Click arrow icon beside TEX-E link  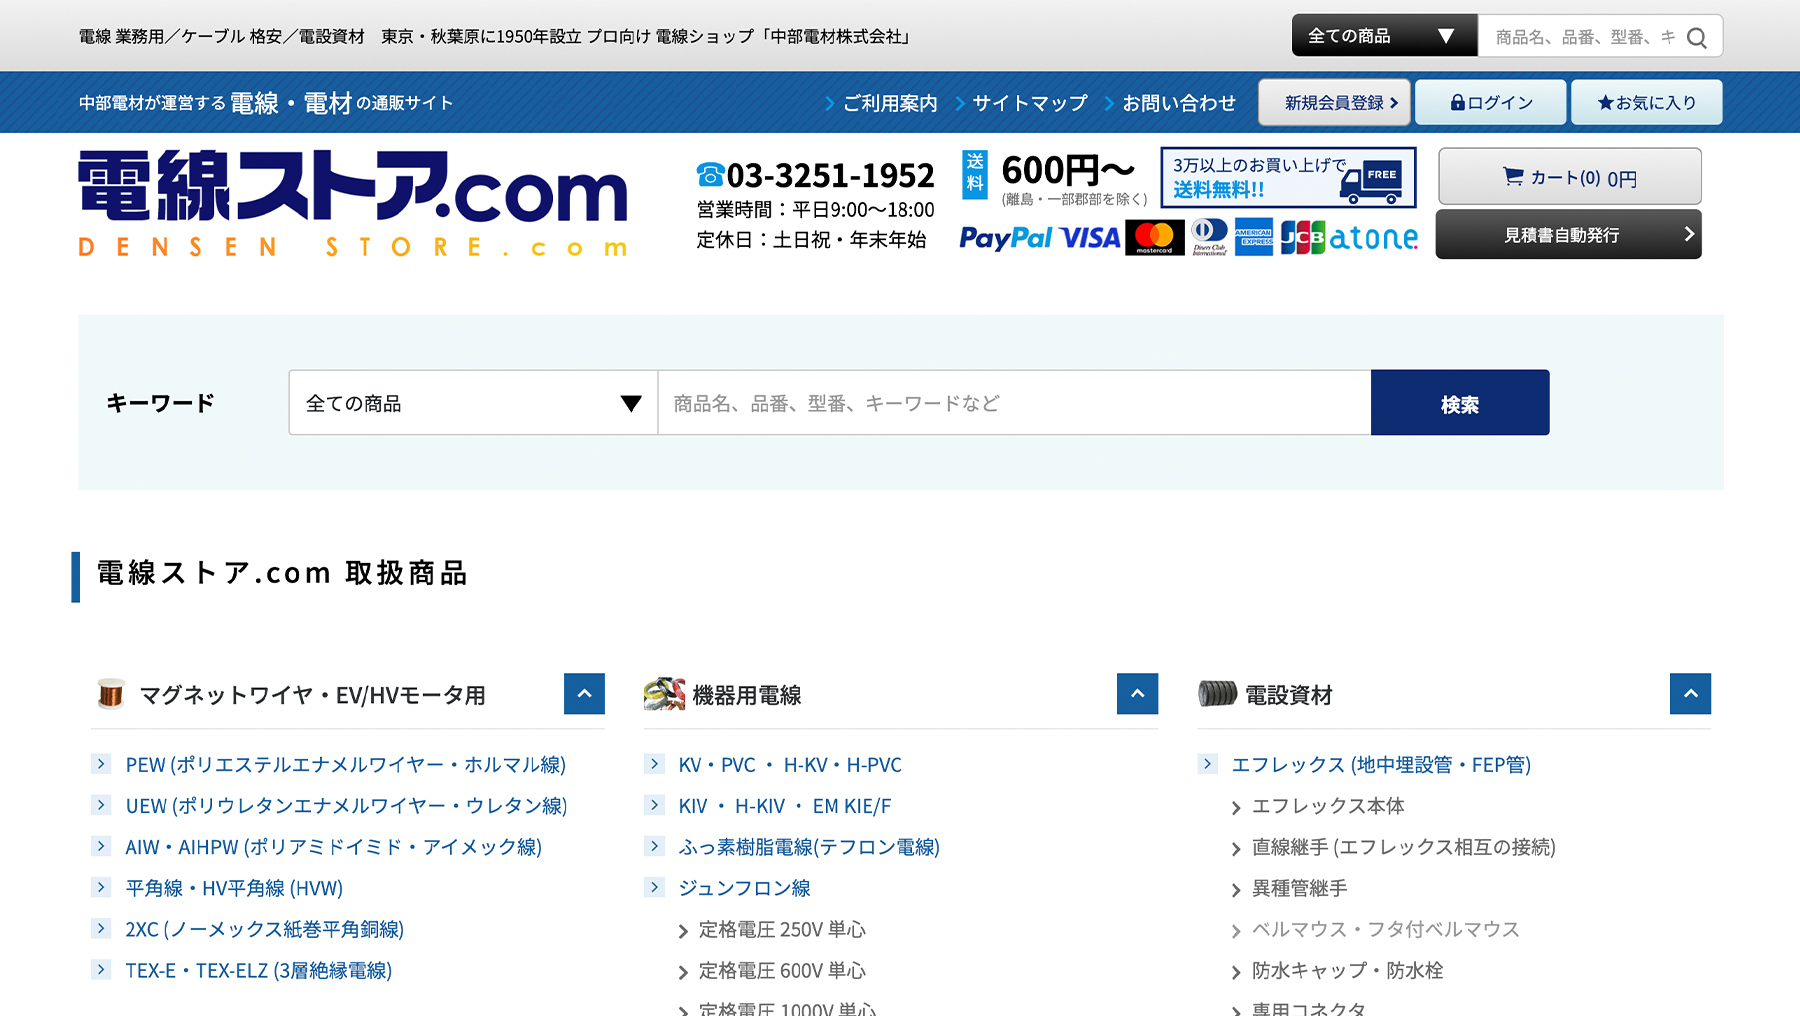pos(101,969)
